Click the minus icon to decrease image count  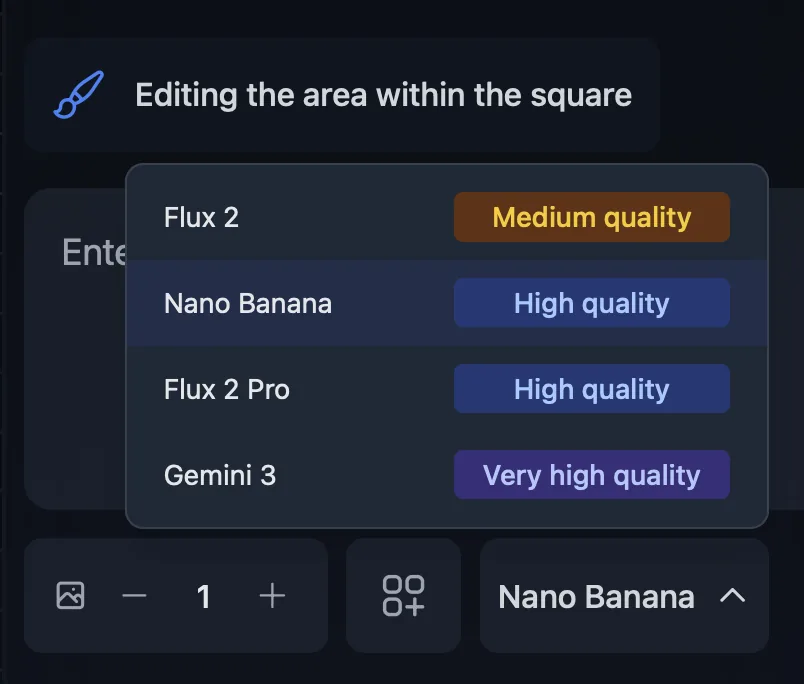point(134,596)
